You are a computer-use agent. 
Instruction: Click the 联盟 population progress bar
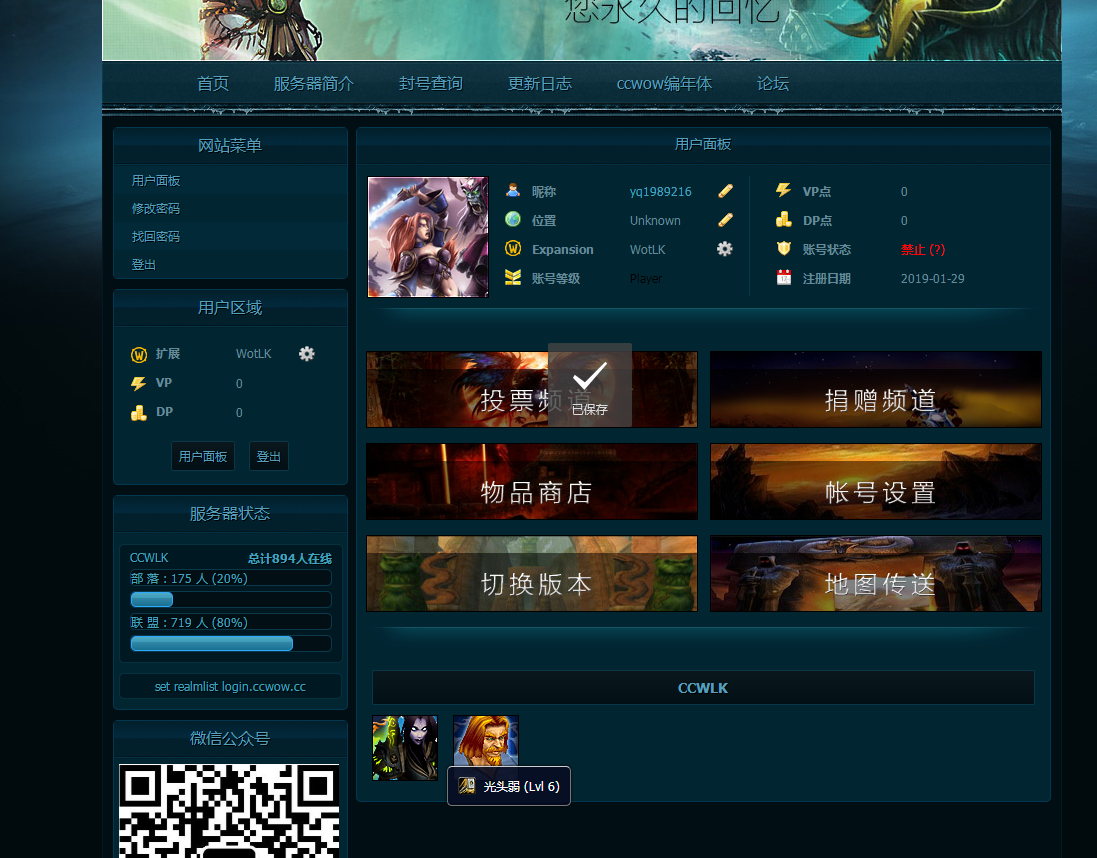231,643
